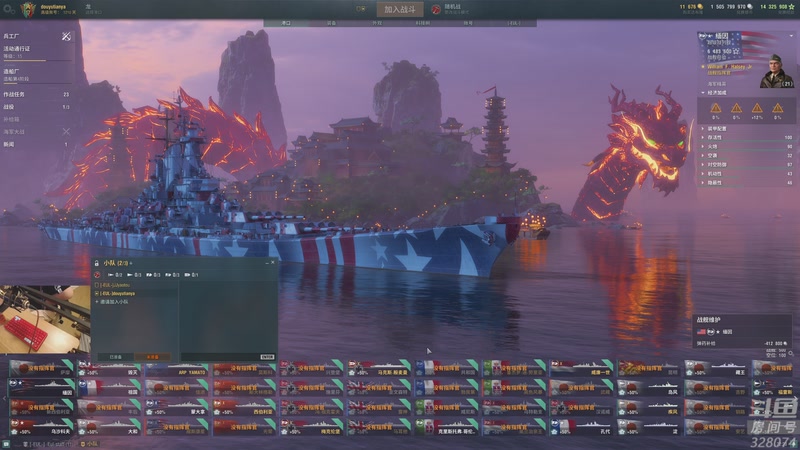
Task: Select the 大和 ship card
Action: 109,427
